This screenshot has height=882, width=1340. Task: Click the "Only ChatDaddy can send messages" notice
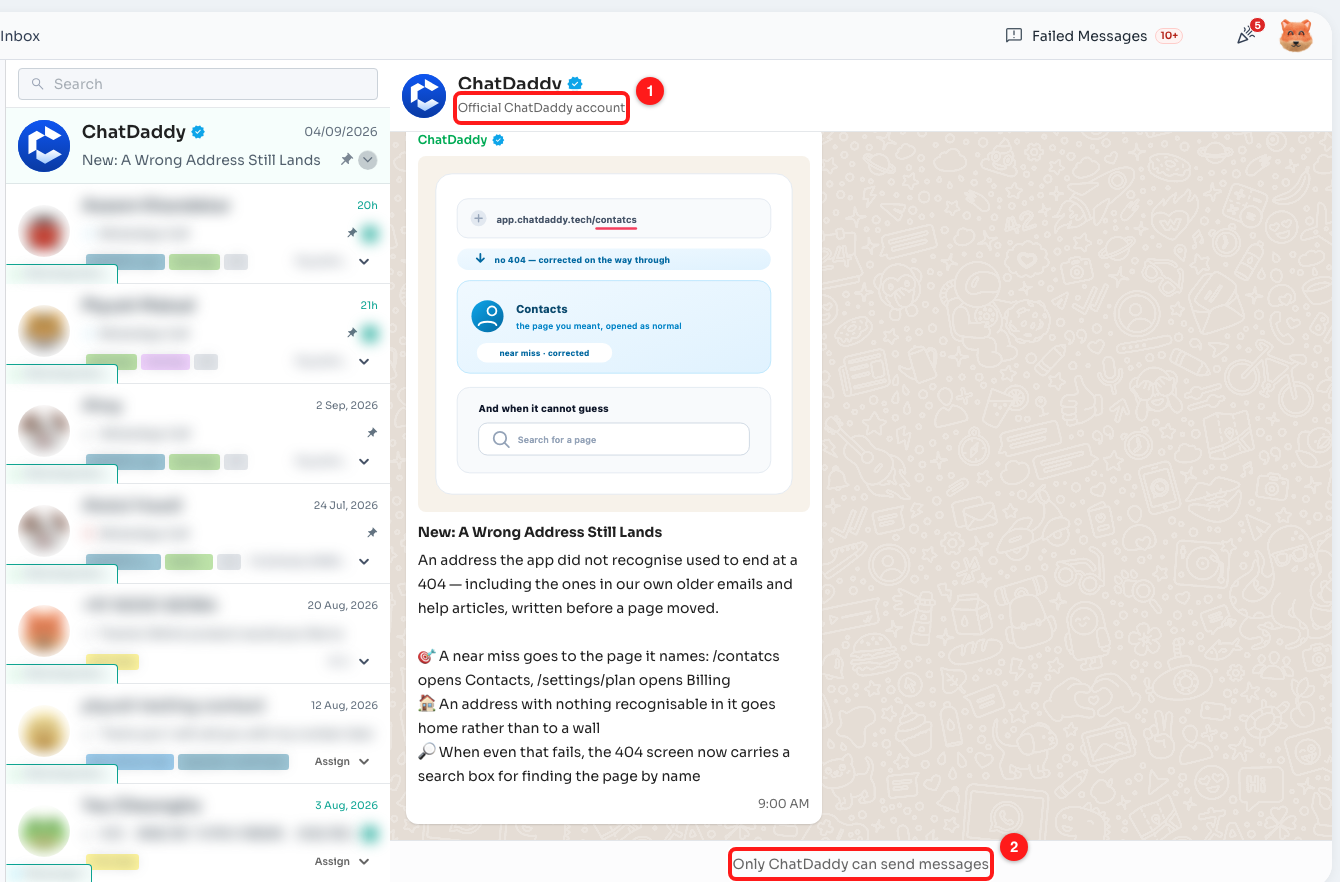pos(861,864)
